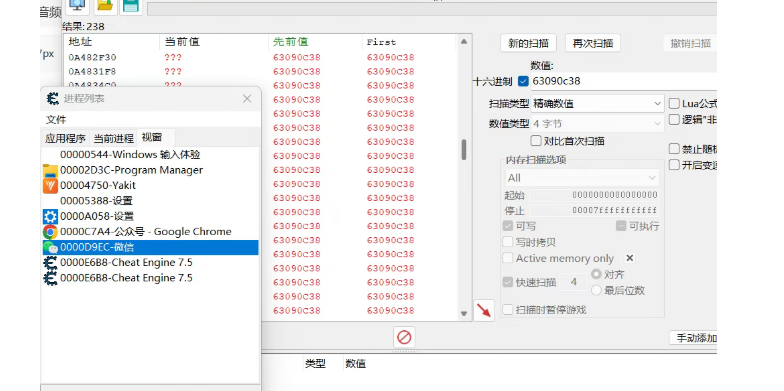Click the 数值 hex input field
Image resolution: width=784 pixels, height=391 pixels.
624,81
